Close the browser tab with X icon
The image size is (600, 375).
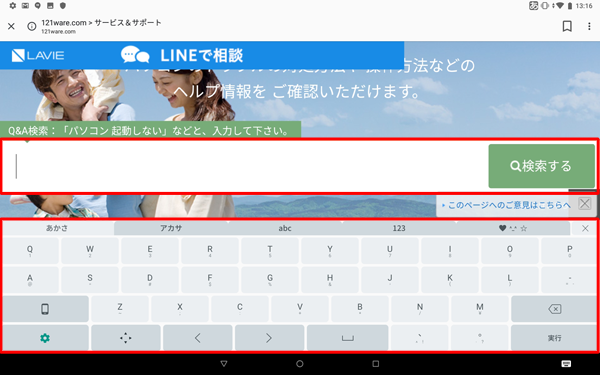11,26
